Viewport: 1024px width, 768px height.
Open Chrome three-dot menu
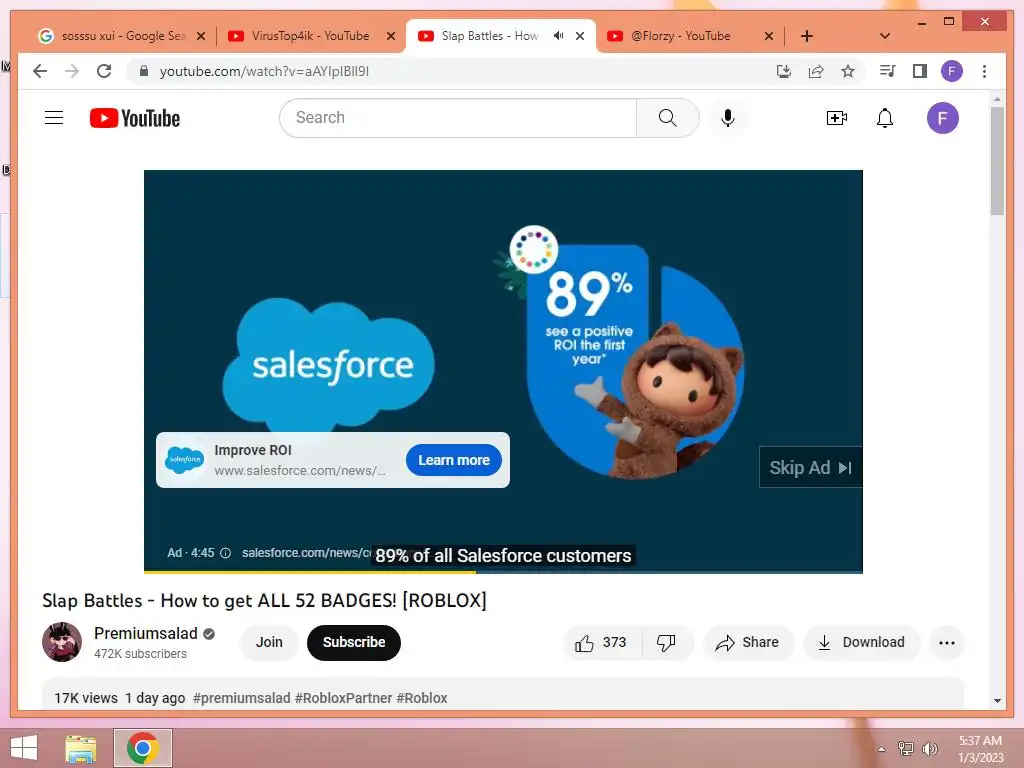[x=984, y=71]
